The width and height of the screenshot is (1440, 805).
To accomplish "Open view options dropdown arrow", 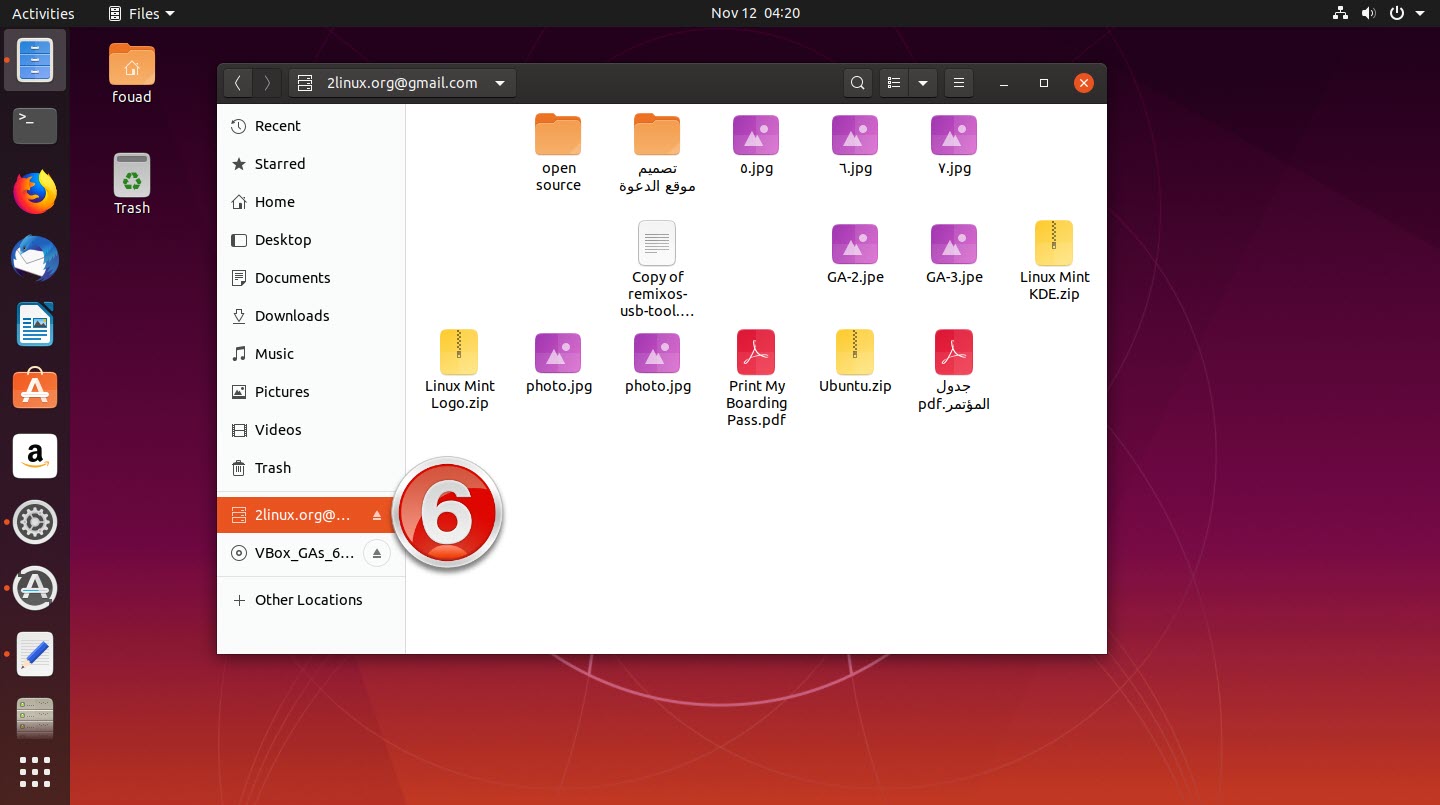I will pyautogui.click(x=923, y=83).
